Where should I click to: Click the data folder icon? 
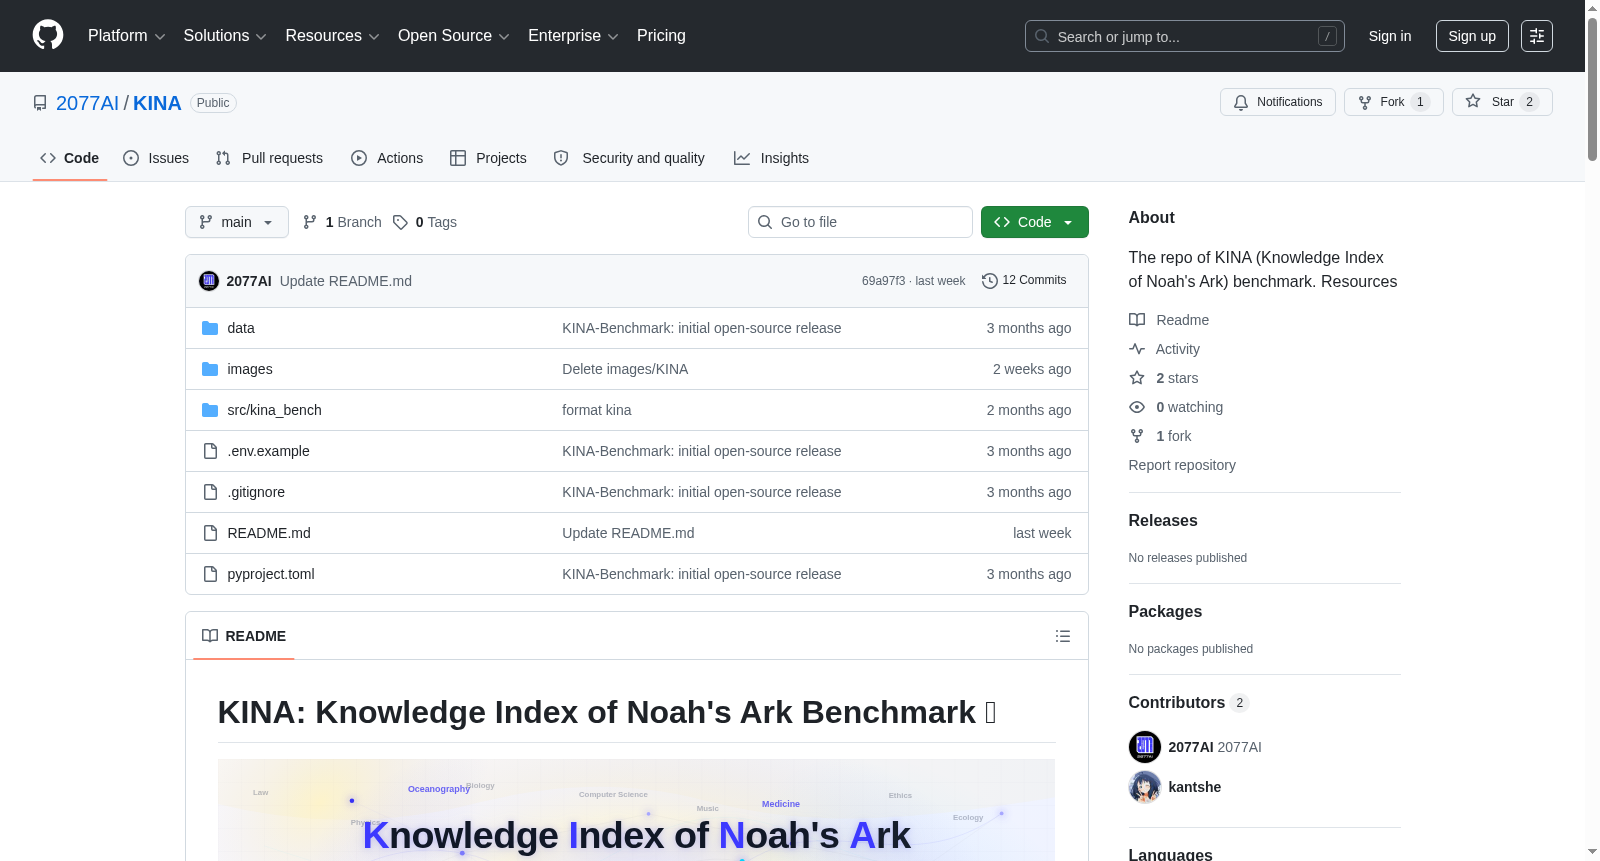click(x=210, y=328)
